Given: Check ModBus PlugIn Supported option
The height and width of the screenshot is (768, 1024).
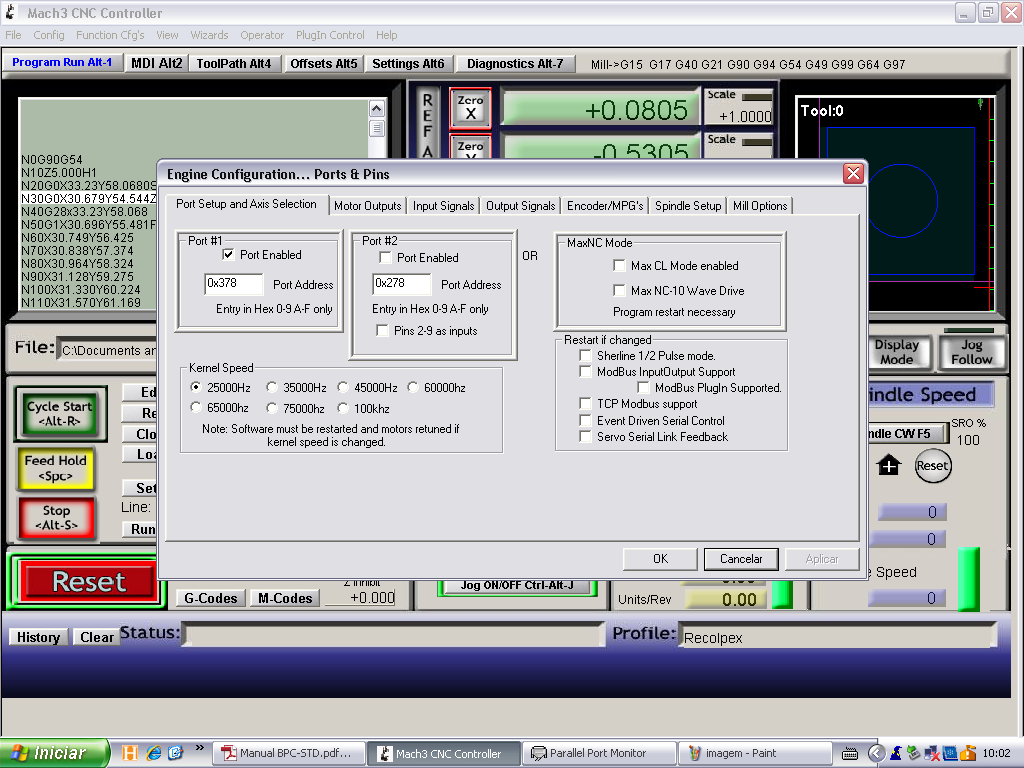Looking at the screenshot, I should (643, 387).
